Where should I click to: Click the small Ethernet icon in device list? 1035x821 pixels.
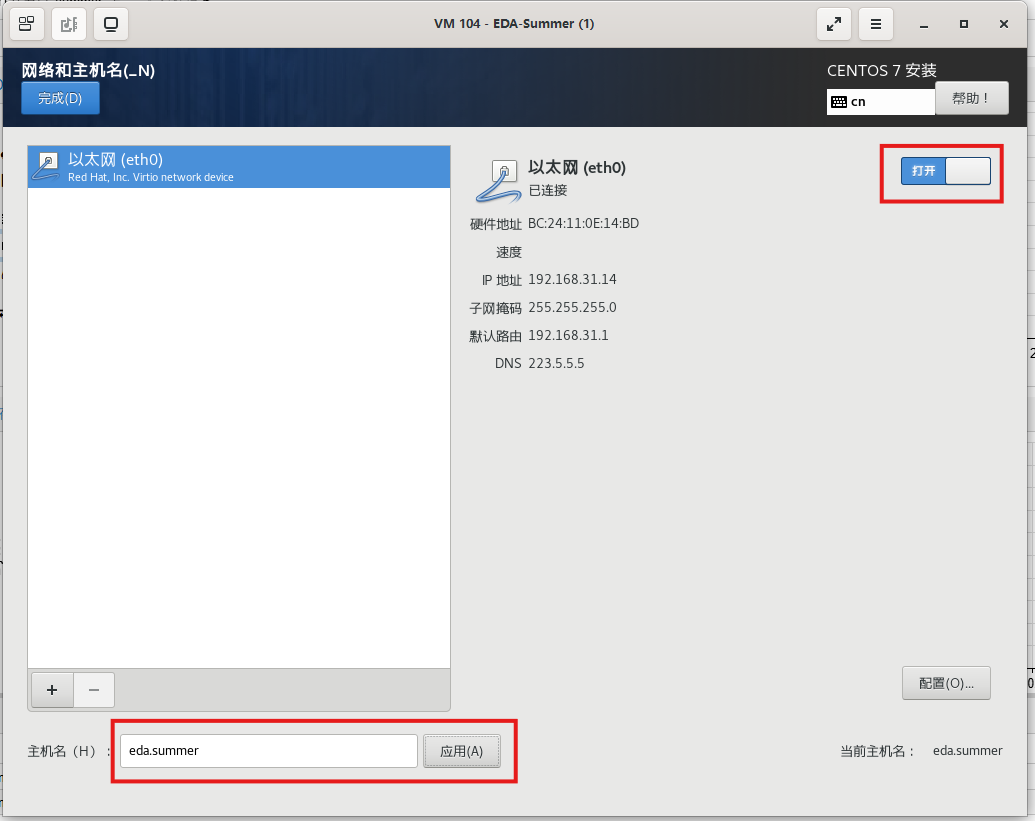[x=46, y=166]
